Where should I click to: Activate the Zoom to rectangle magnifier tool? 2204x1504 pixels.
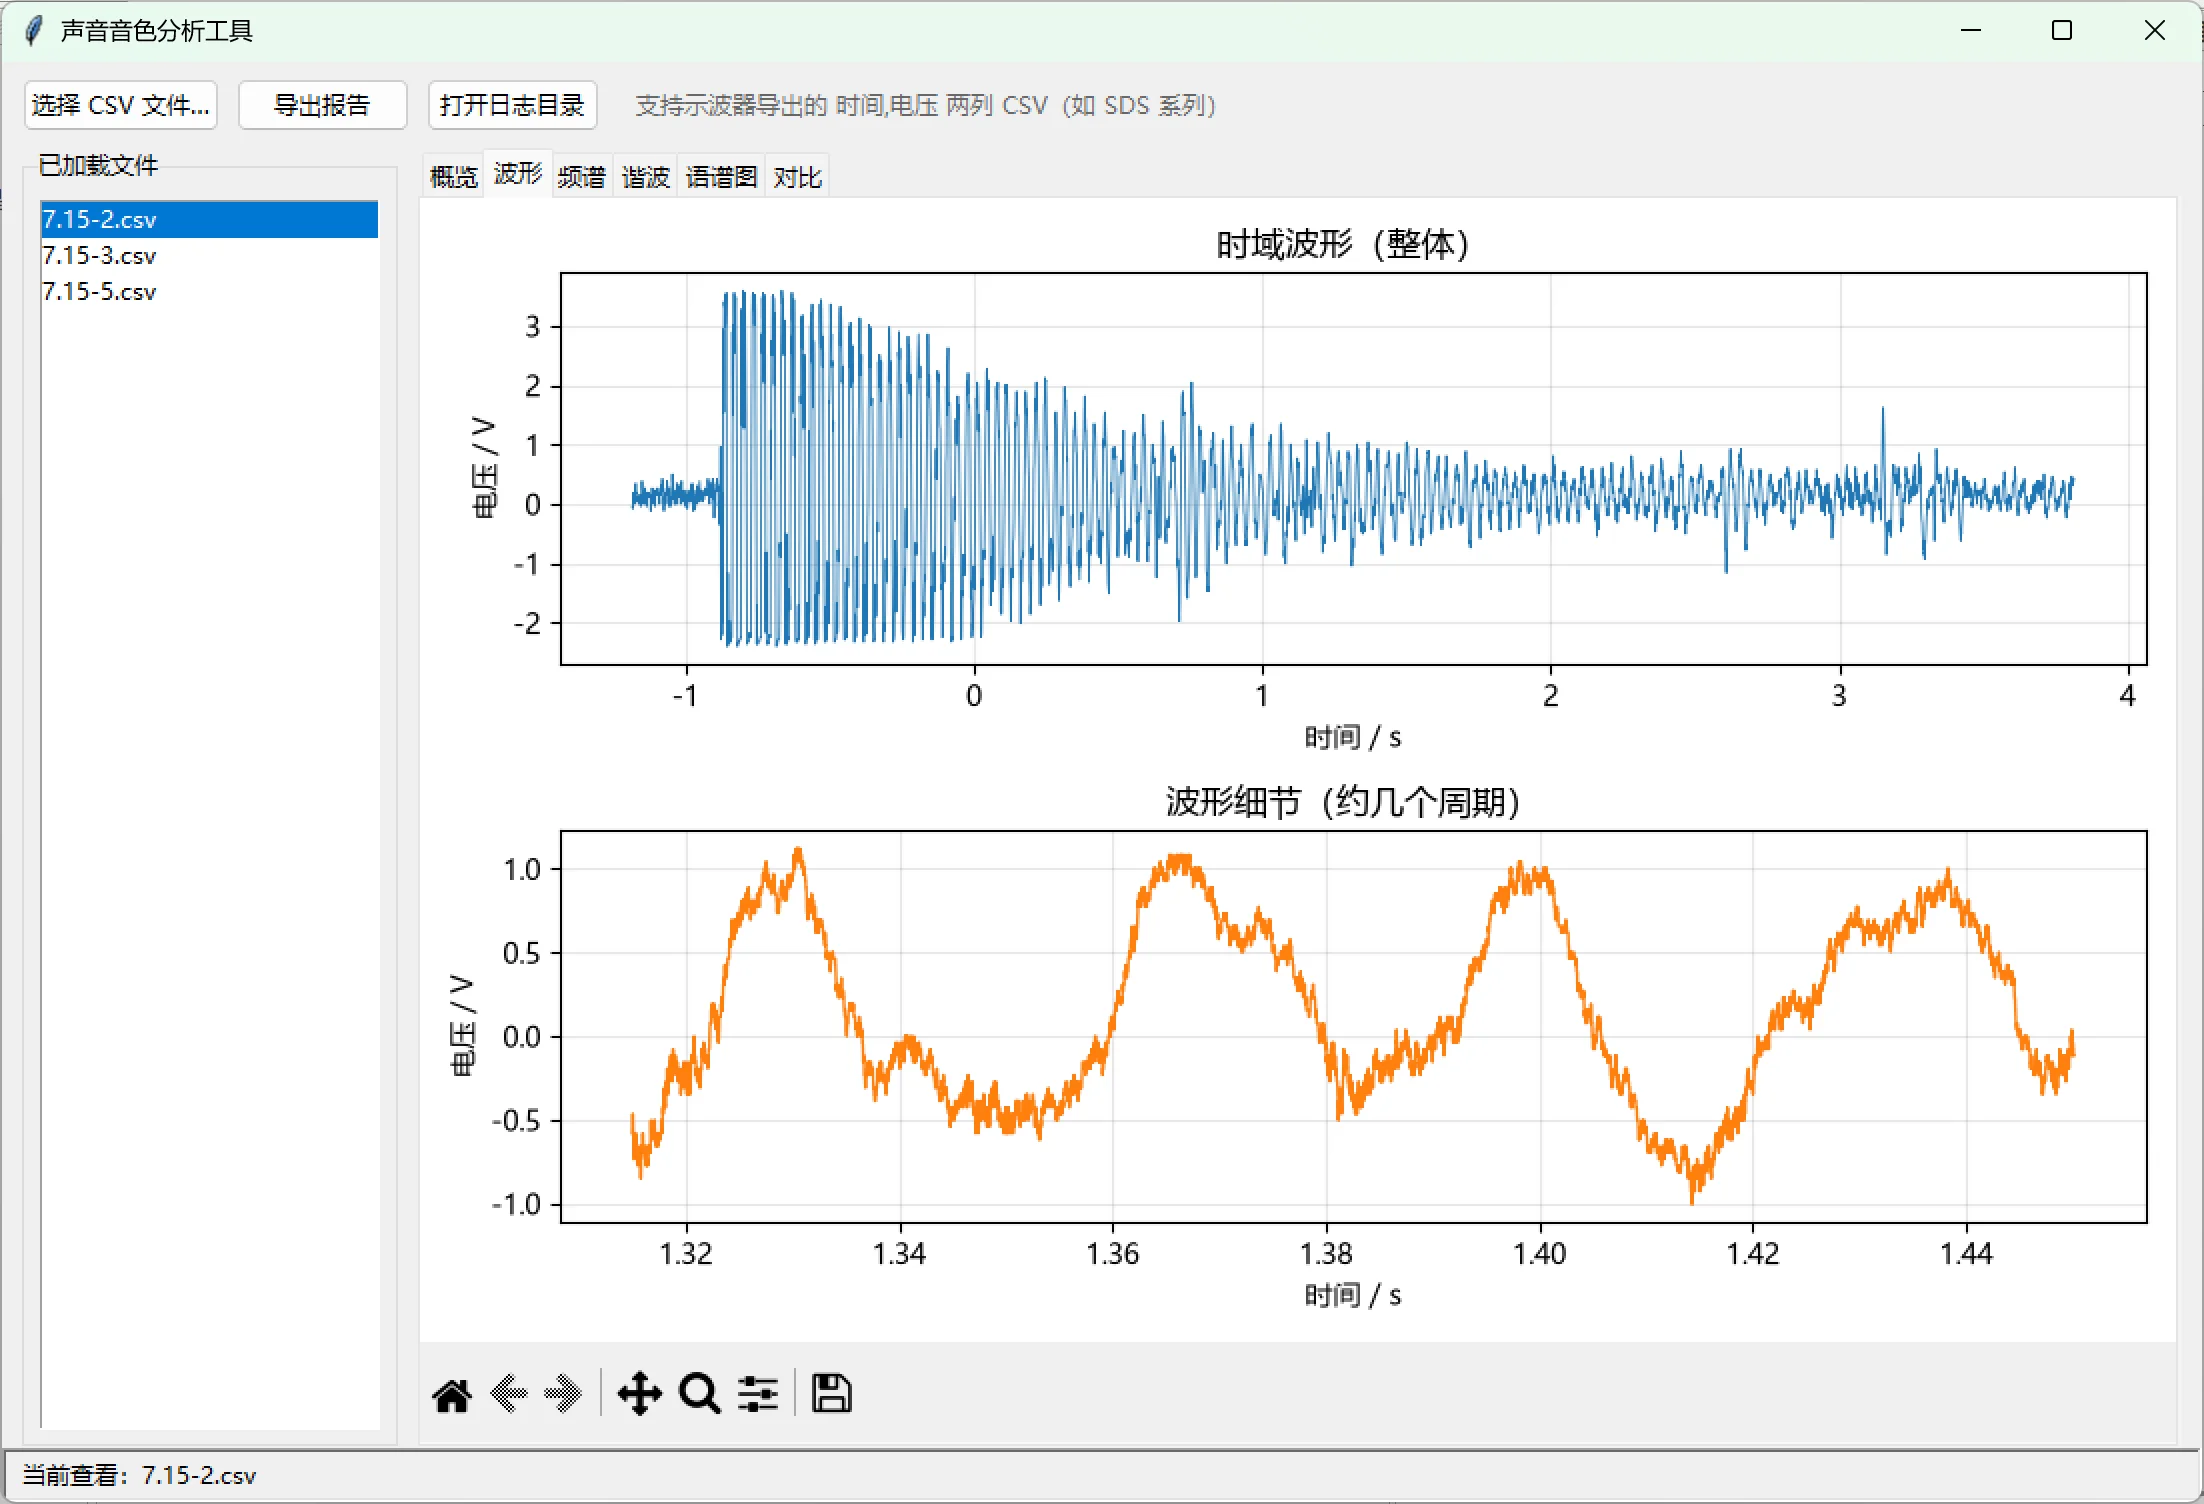pos(699,1394)
